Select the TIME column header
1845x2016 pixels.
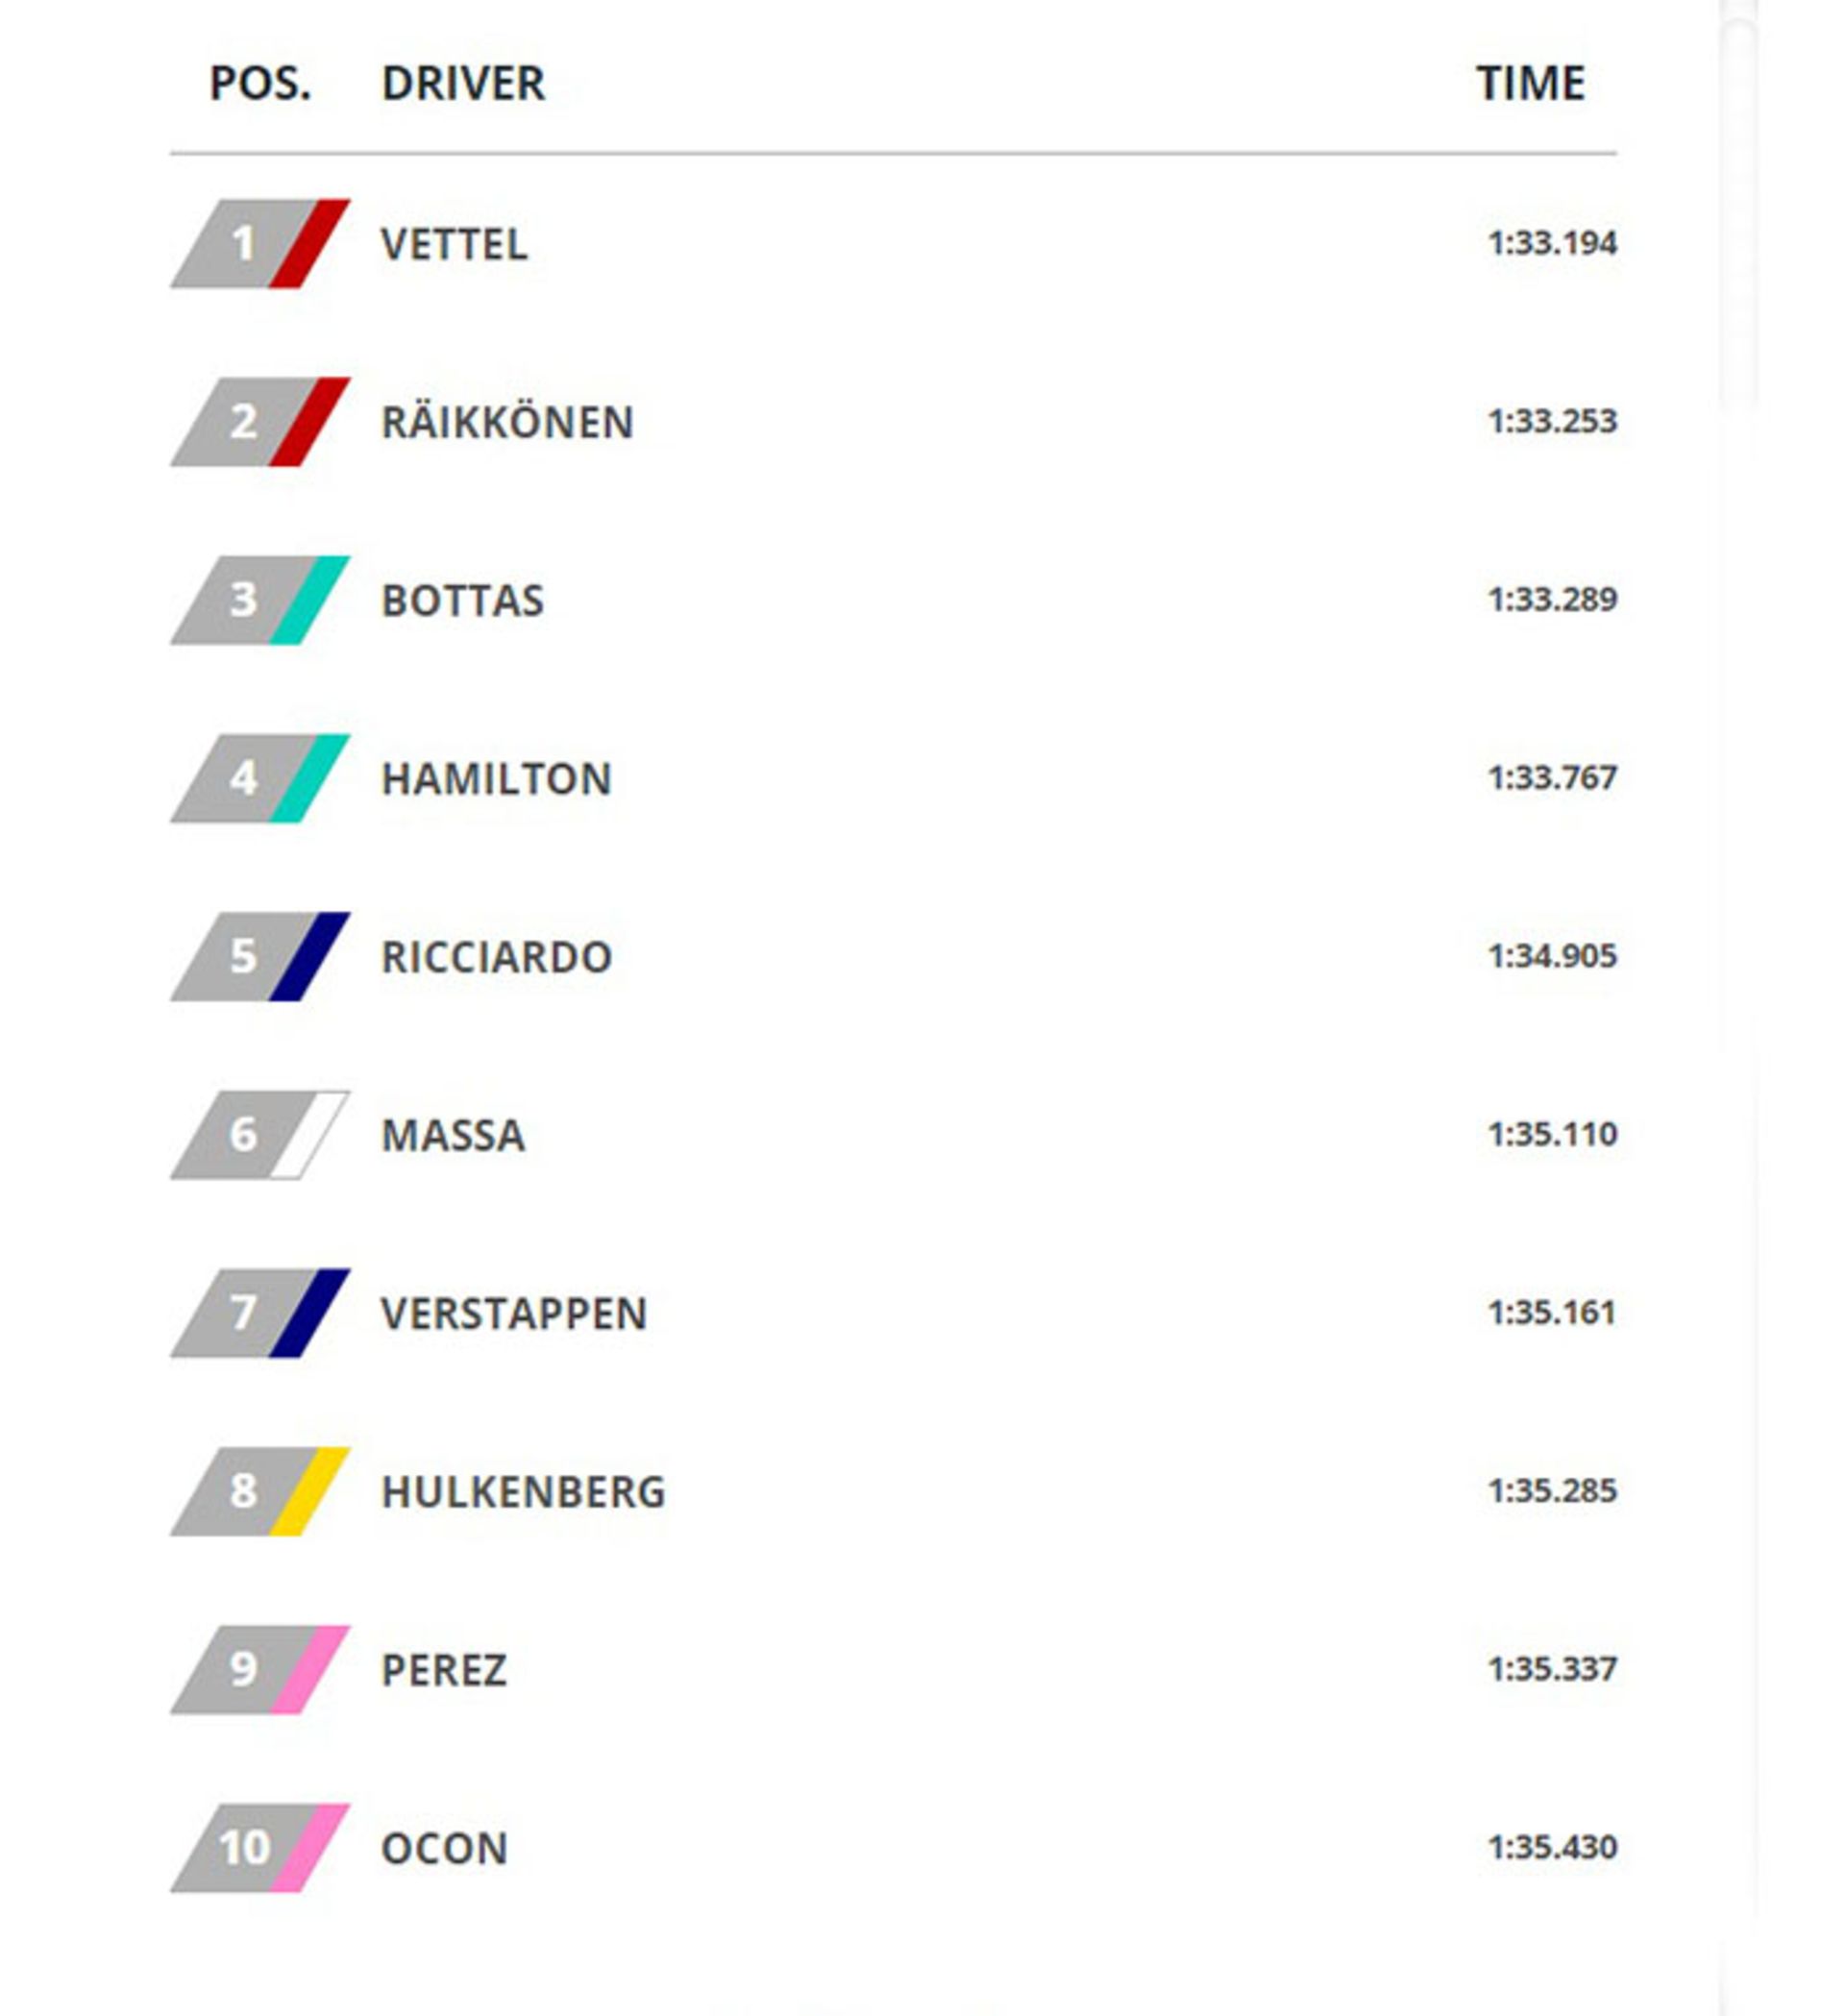(1530, 83)
